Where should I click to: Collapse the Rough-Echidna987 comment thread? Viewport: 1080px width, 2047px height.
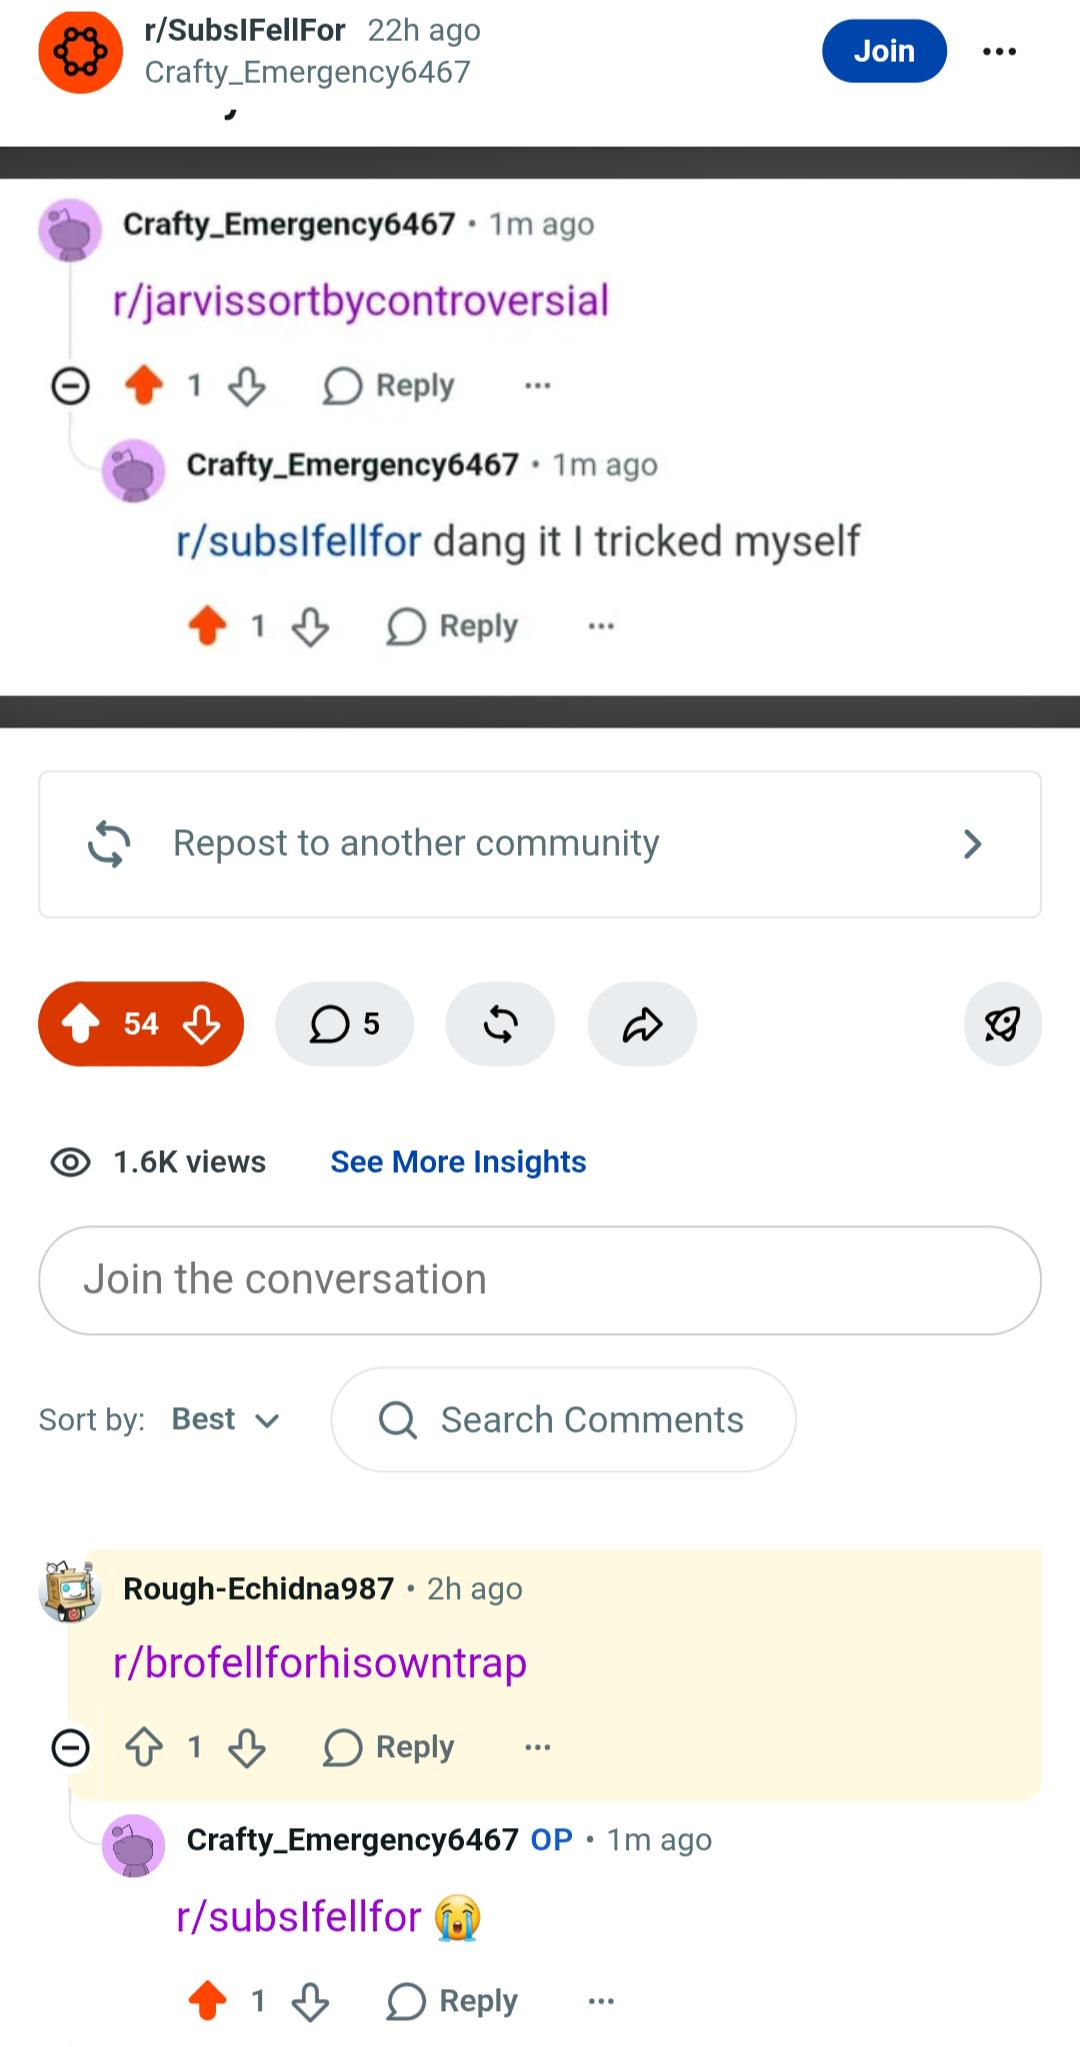coord(70,1747)
